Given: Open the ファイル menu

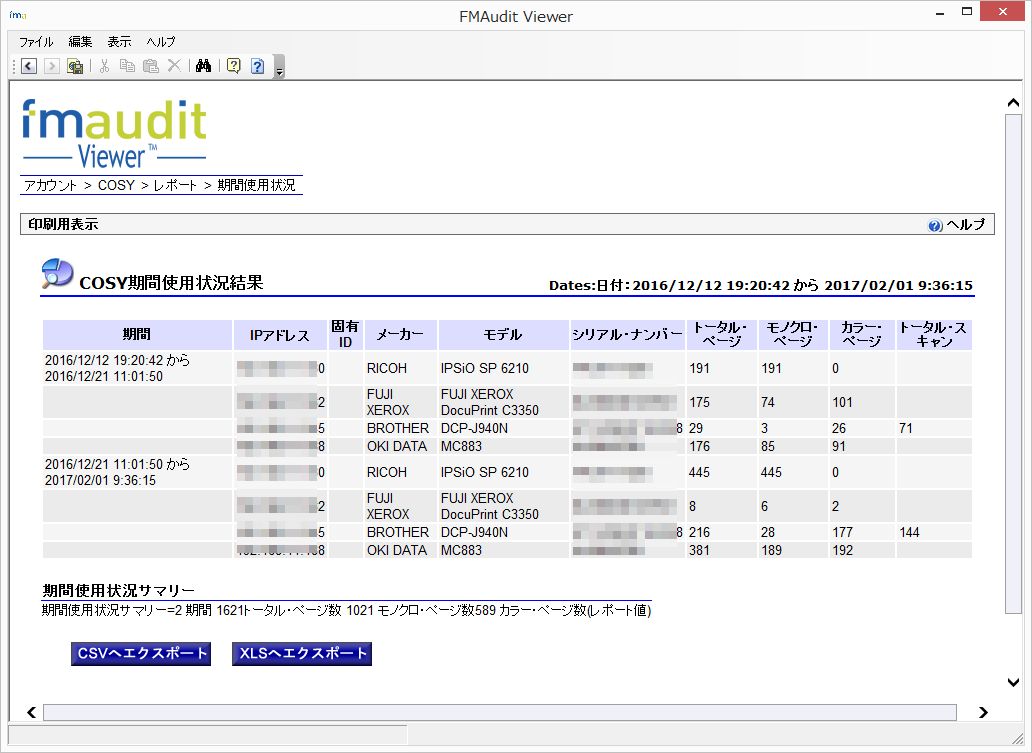Looking at the screenshot, I should pyautogui.click(x=36, y=42).
